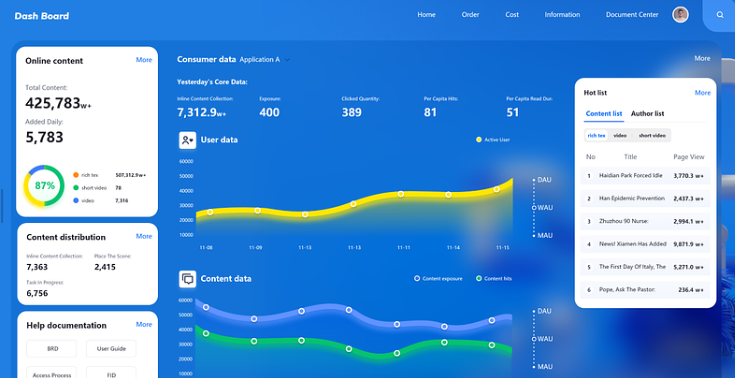Click the first Content hits data point
735x378 pixels.
tap(206, 333)
